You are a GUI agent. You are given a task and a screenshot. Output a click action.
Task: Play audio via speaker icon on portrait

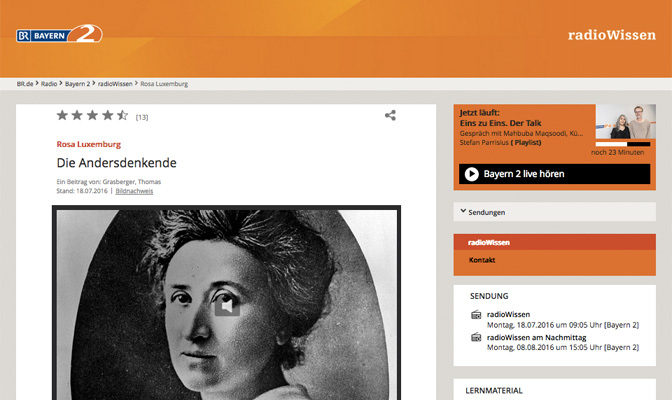click(x=227, y=306)
